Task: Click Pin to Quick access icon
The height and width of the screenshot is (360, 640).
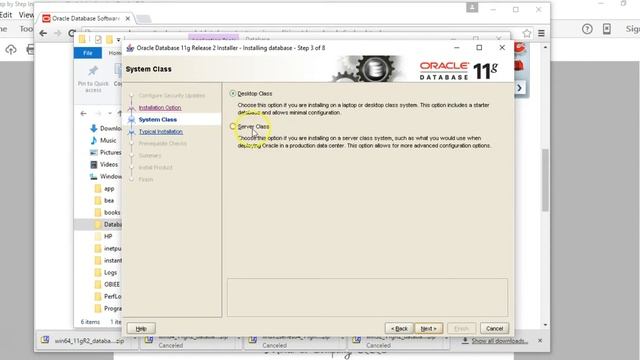Action: click(x=93, y=71)
